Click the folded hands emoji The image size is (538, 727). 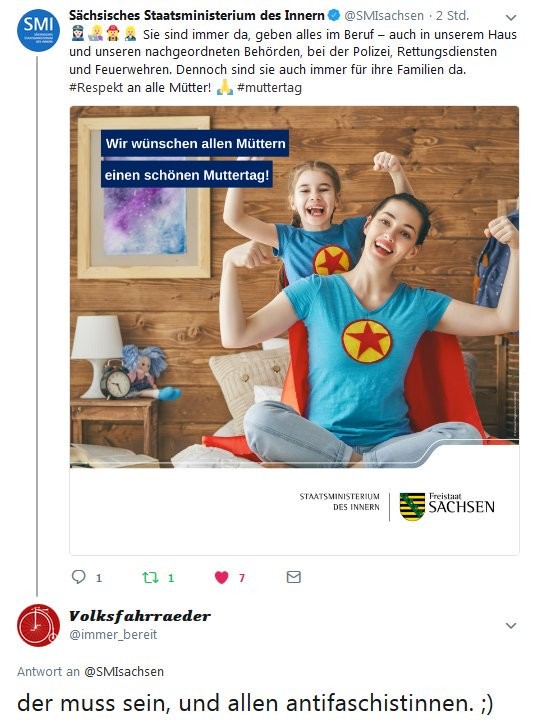[x=225, y=87]
